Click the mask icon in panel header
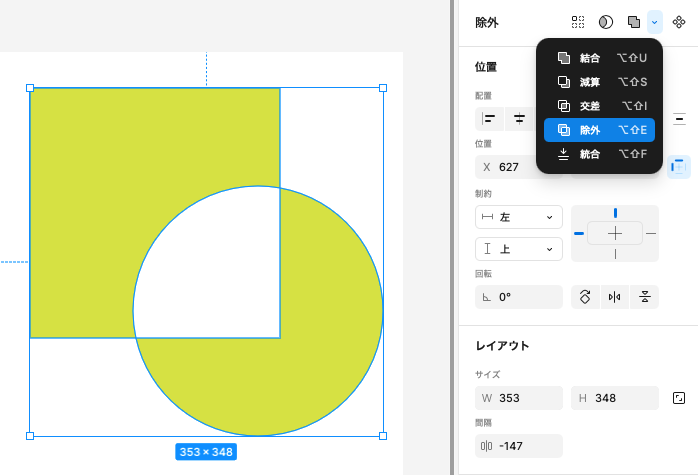Viewport: 698px width, 475px height. (x=606, y=22)
